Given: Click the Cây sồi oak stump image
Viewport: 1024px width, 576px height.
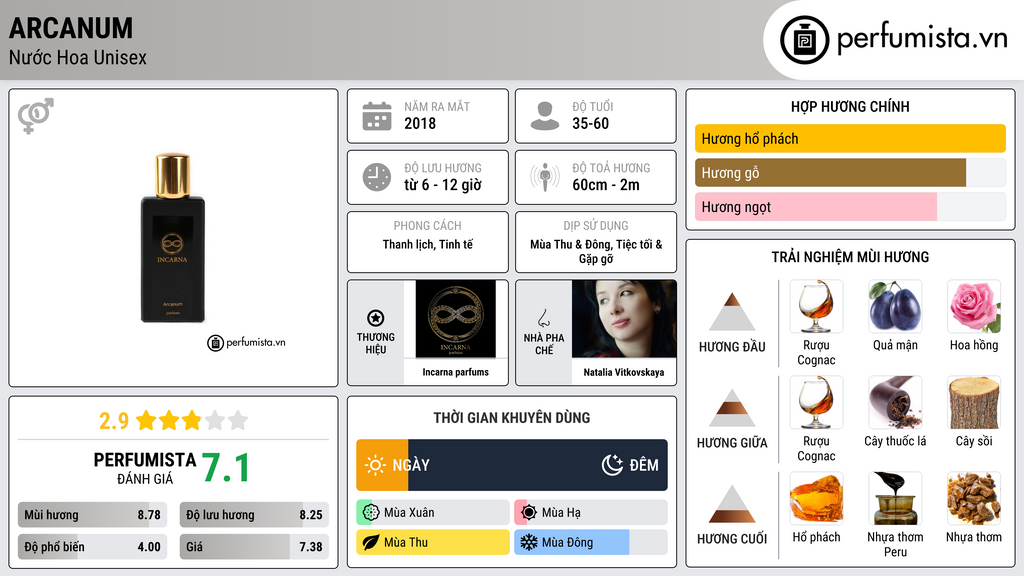Looking at the screenshot, I should (x=974, y=403).
